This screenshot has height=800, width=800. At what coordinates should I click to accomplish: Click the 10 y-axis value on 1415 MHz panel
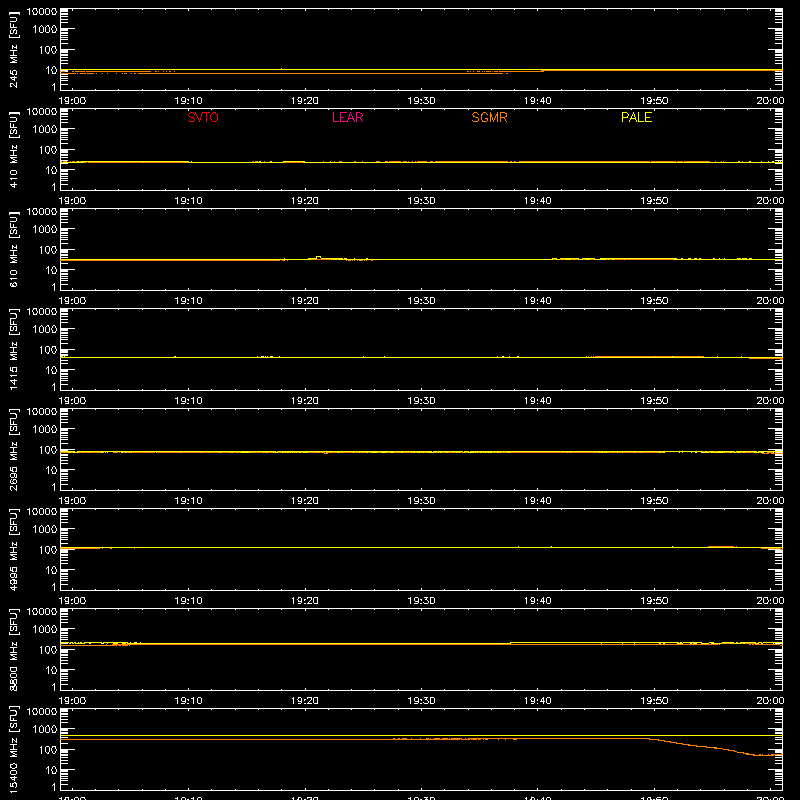click(x=51, y=370)
